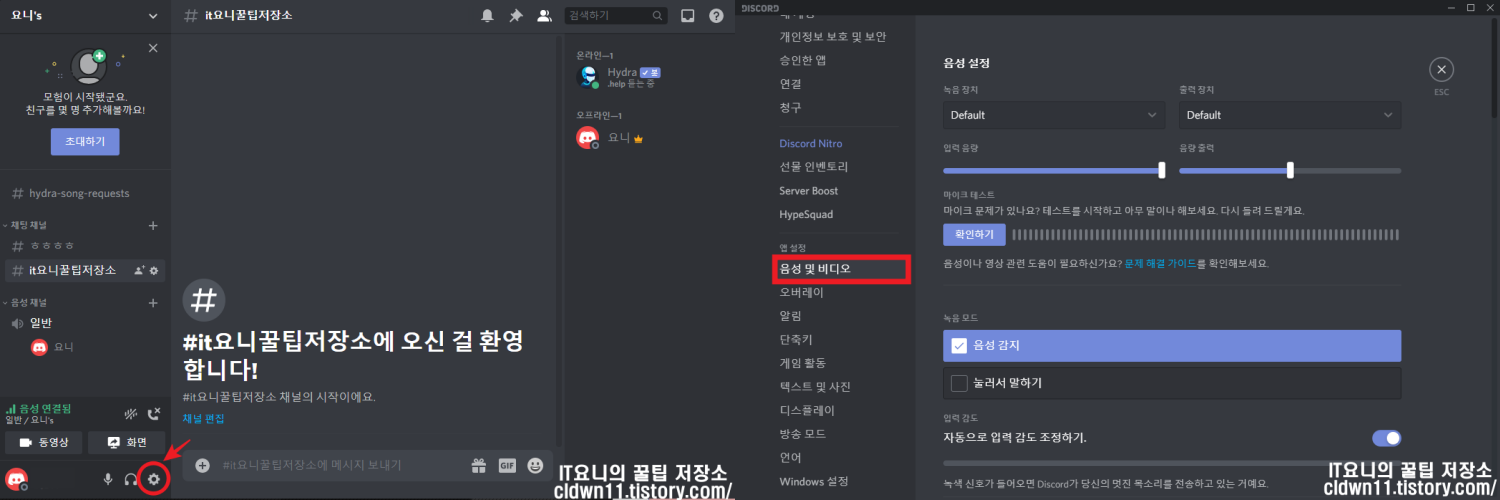
Task: Open the 요니's server dropdown menu
Action: [153, 15]
